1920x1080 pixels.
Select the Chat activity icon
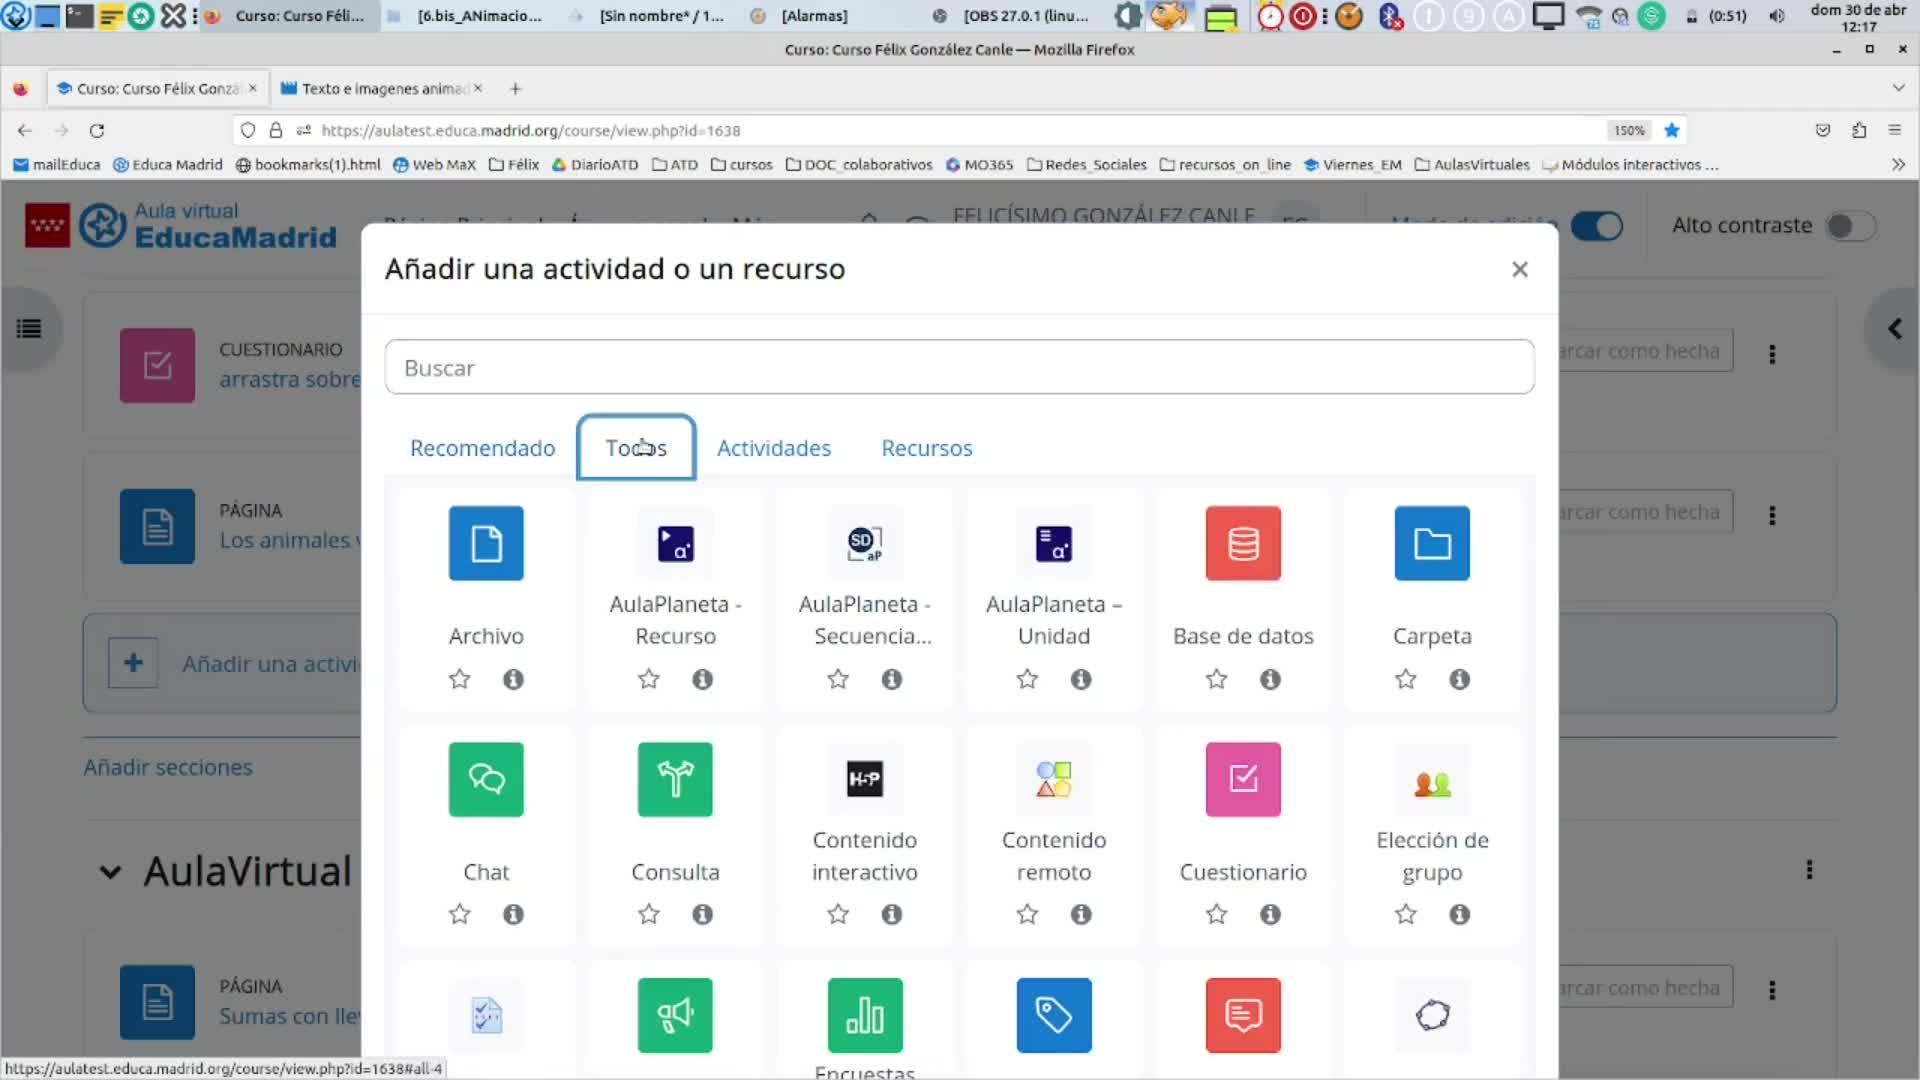[486, 779]
